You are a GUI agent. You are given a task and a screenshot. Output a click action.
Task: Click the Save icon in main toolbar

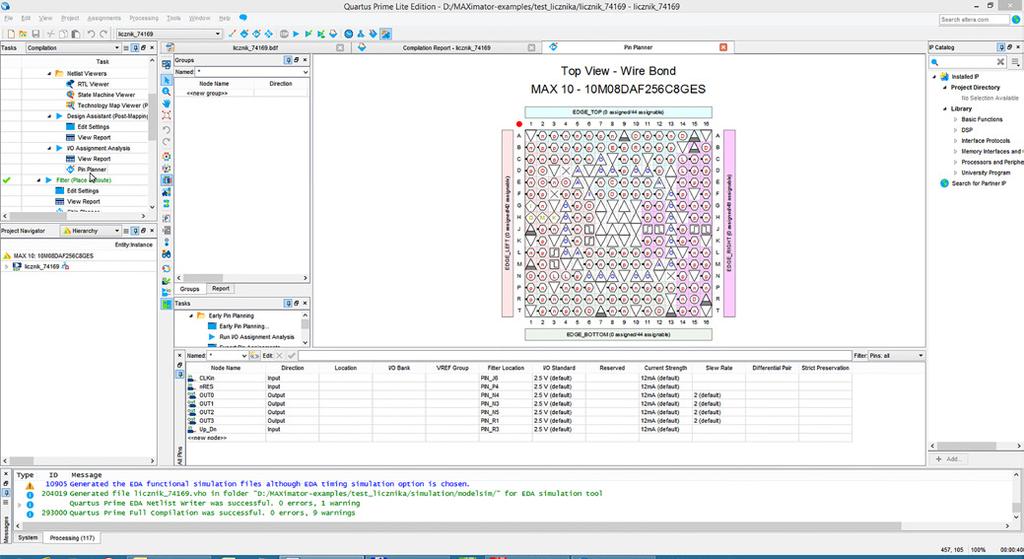click(35, 34)
